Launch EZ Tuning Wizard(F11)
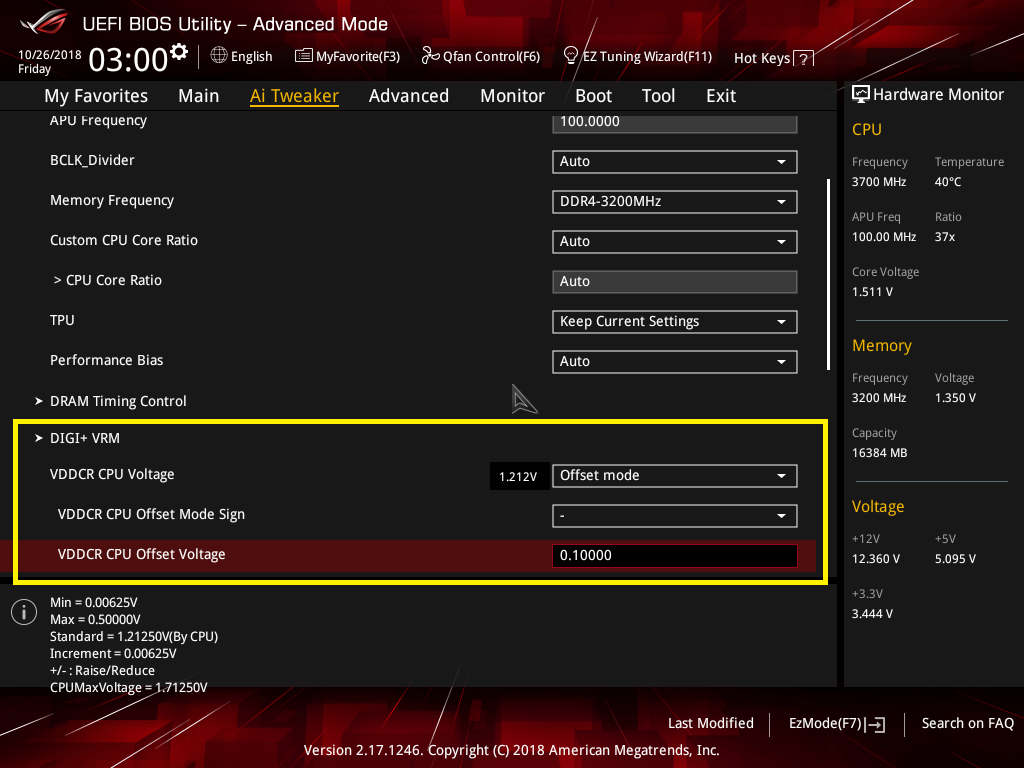The image size is (1024, 768). pos(647,57)
